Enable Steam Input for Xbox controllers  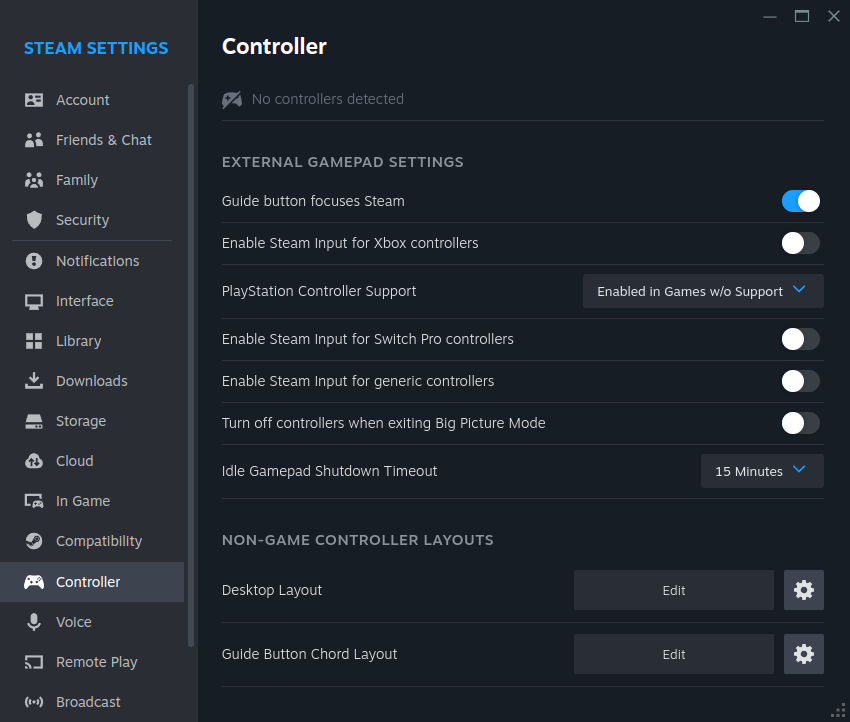coord(800,243)
